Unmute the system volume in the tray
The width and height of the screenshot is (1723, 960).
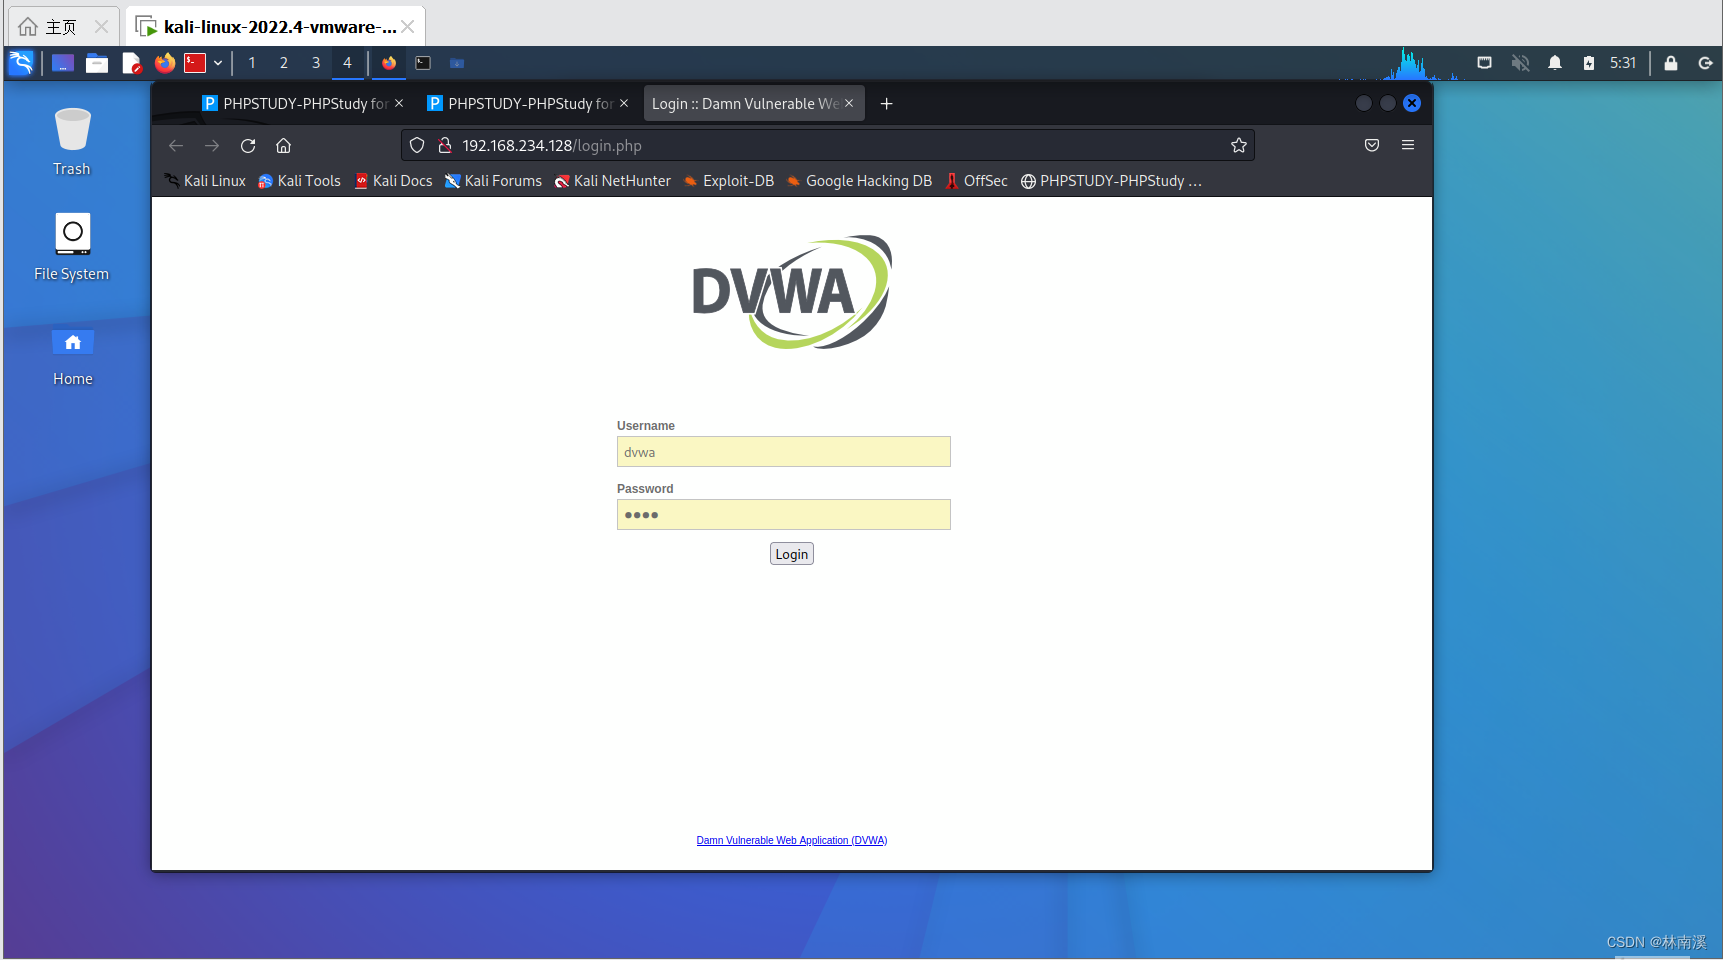[x=1521, y=62]
